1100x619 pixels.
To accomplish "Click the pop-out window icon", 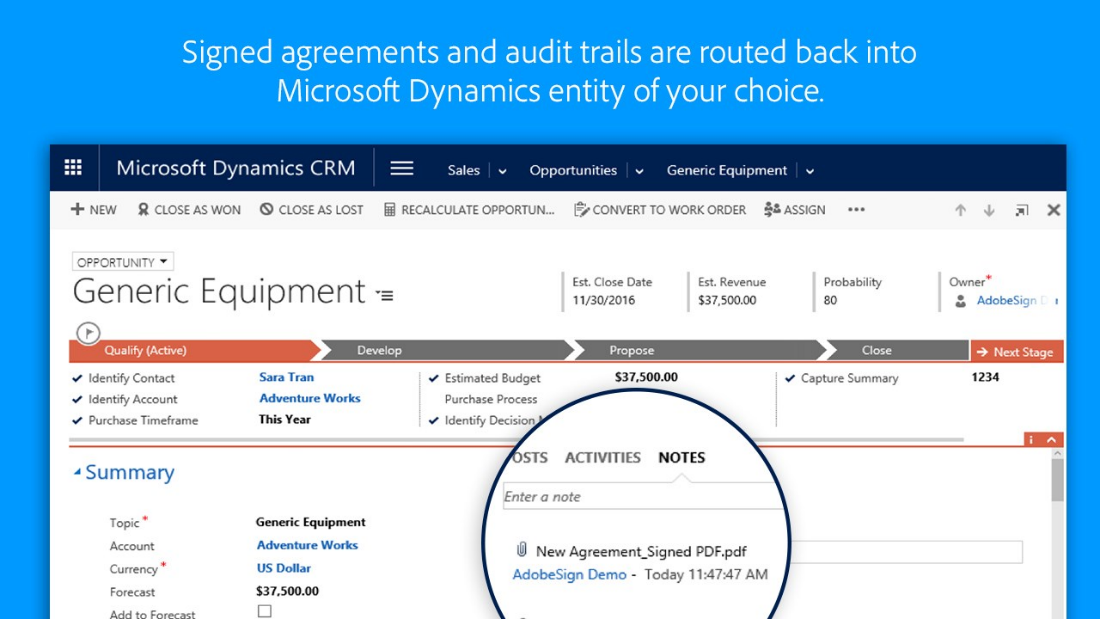I will (1021, 211).
